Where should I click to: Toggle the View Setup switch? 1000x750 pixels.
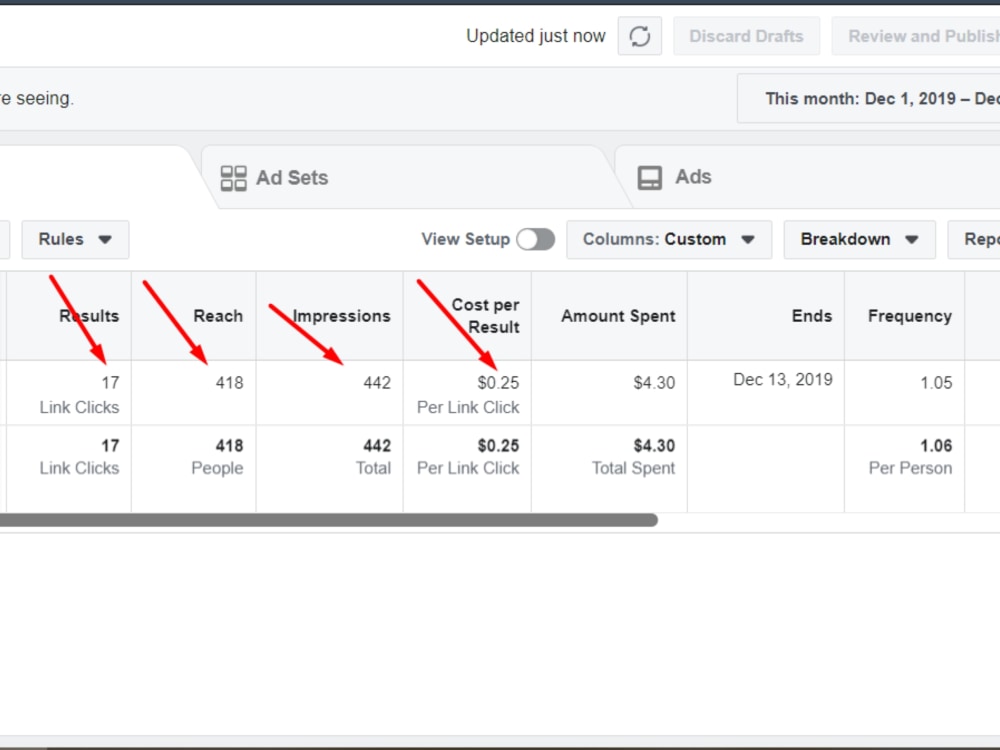click(x=535, y=240)
